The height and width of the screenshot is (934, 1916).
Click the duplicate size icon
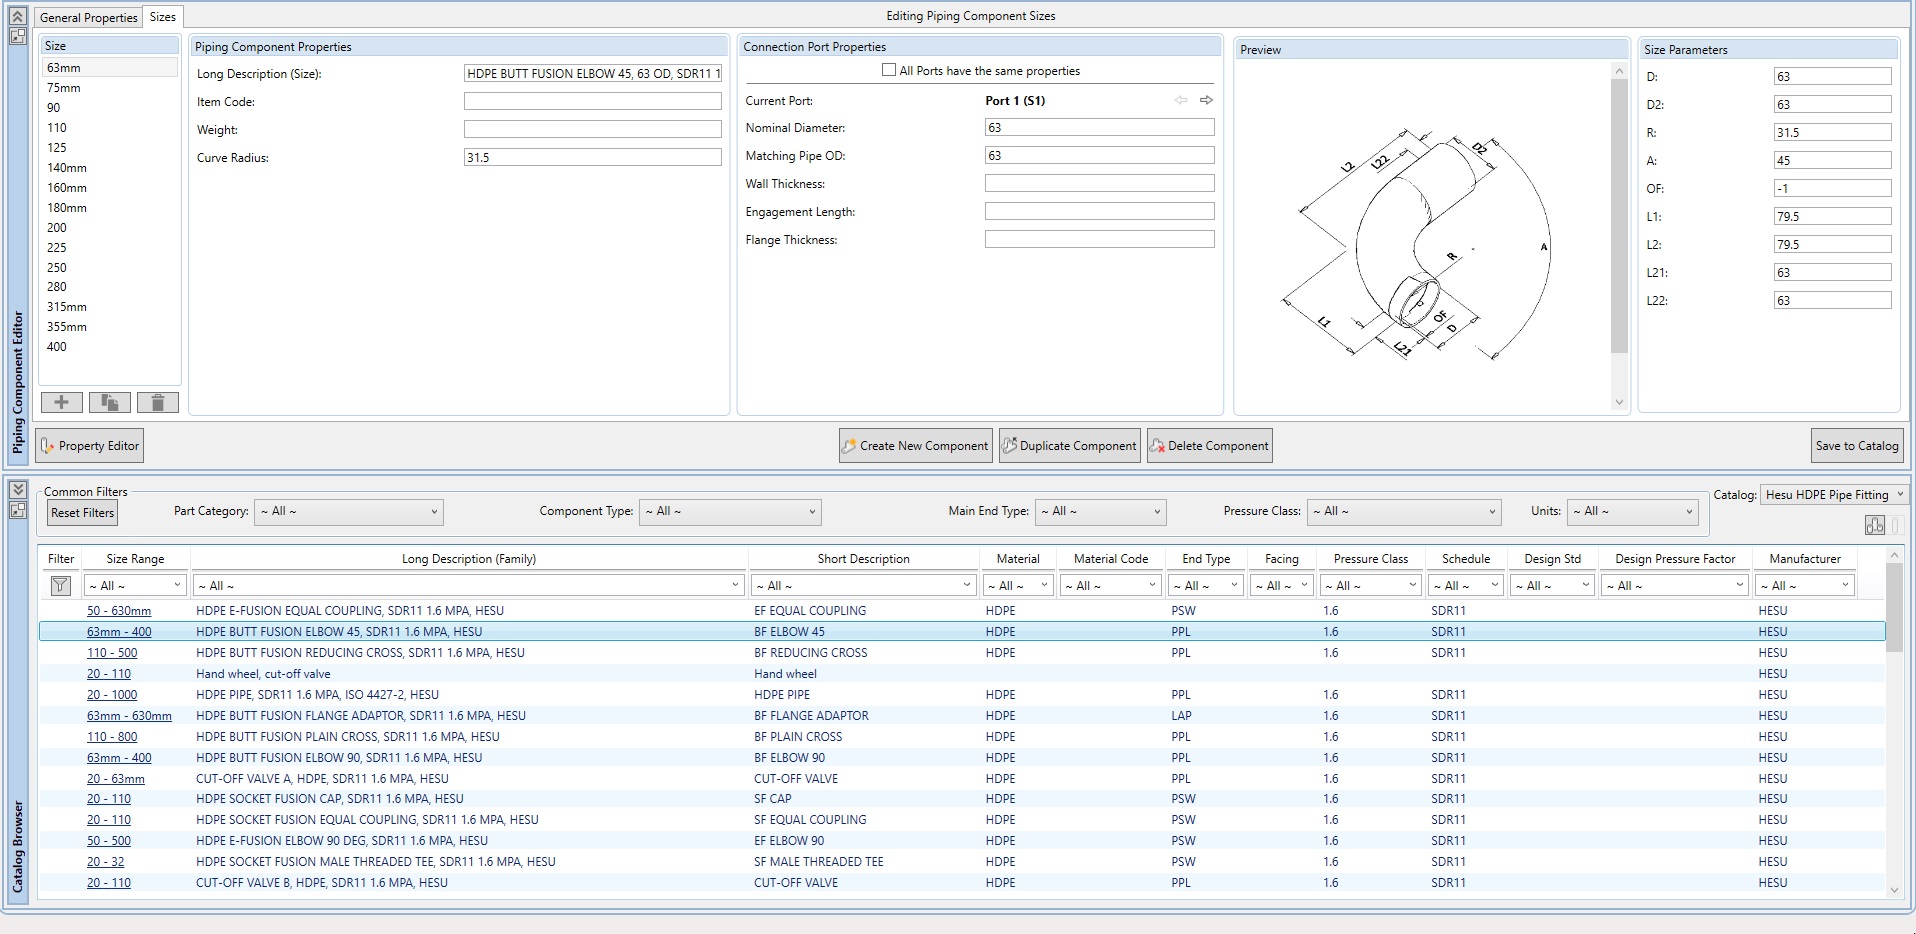pyautogui.click(x=109, y=402)
